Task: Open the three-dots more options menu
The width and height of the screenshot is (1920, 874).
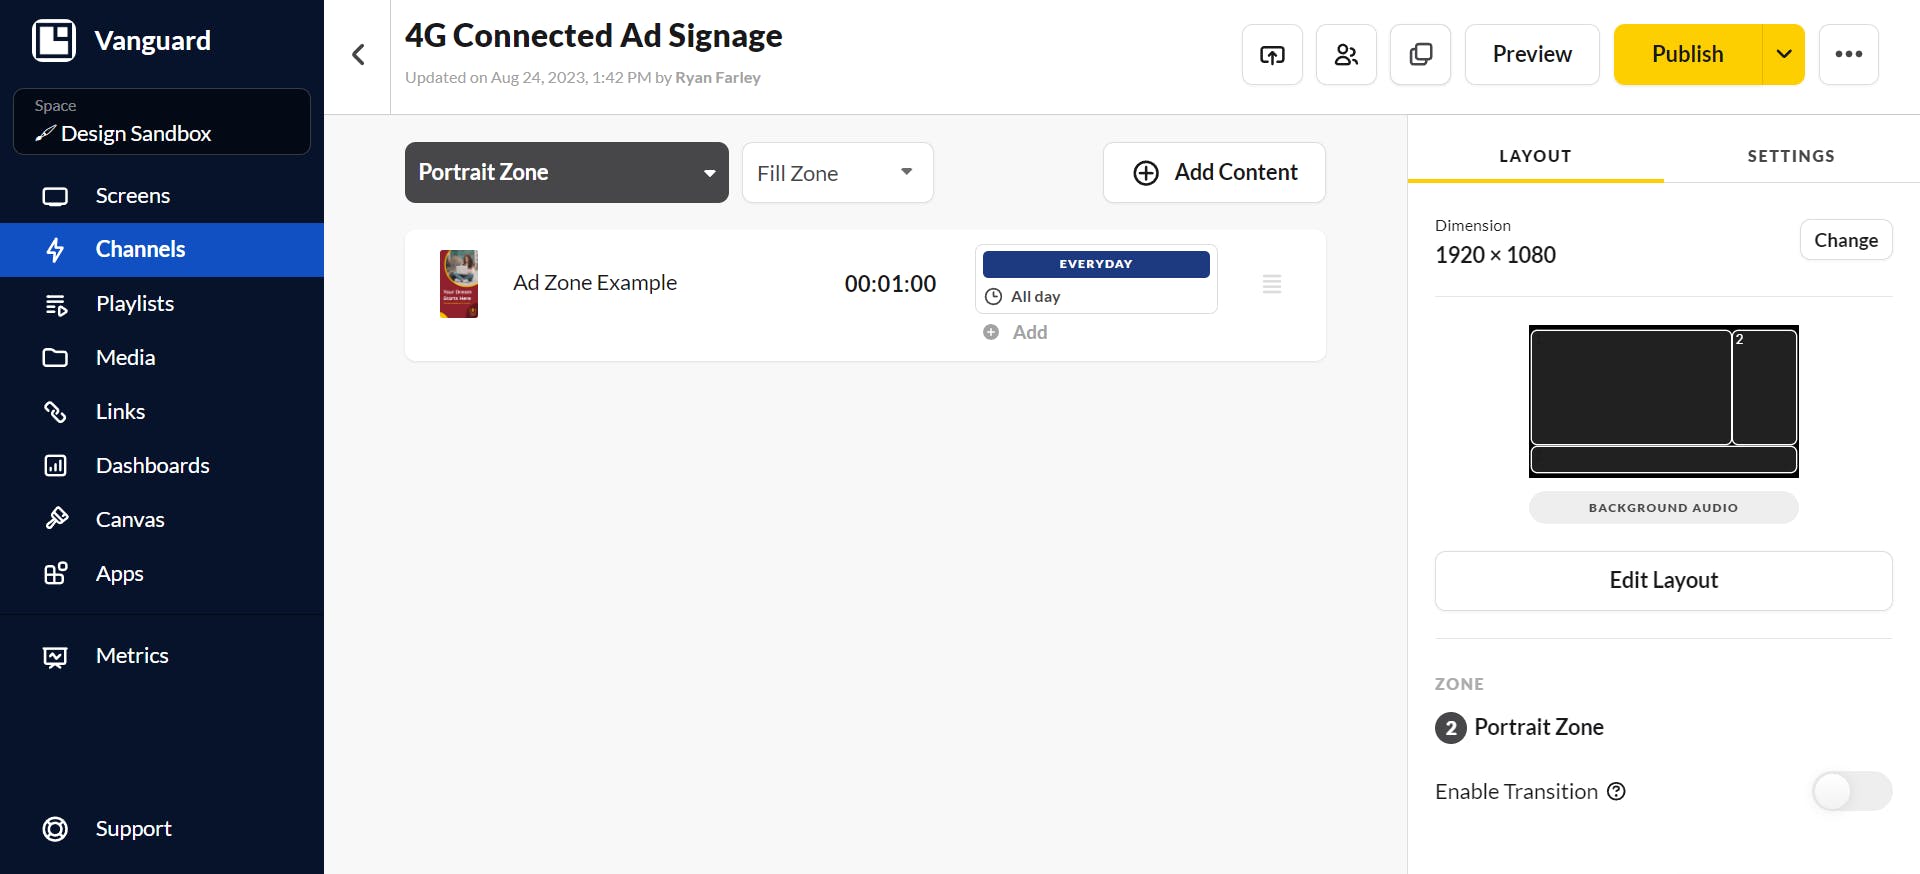Action: coord(1848,54)
